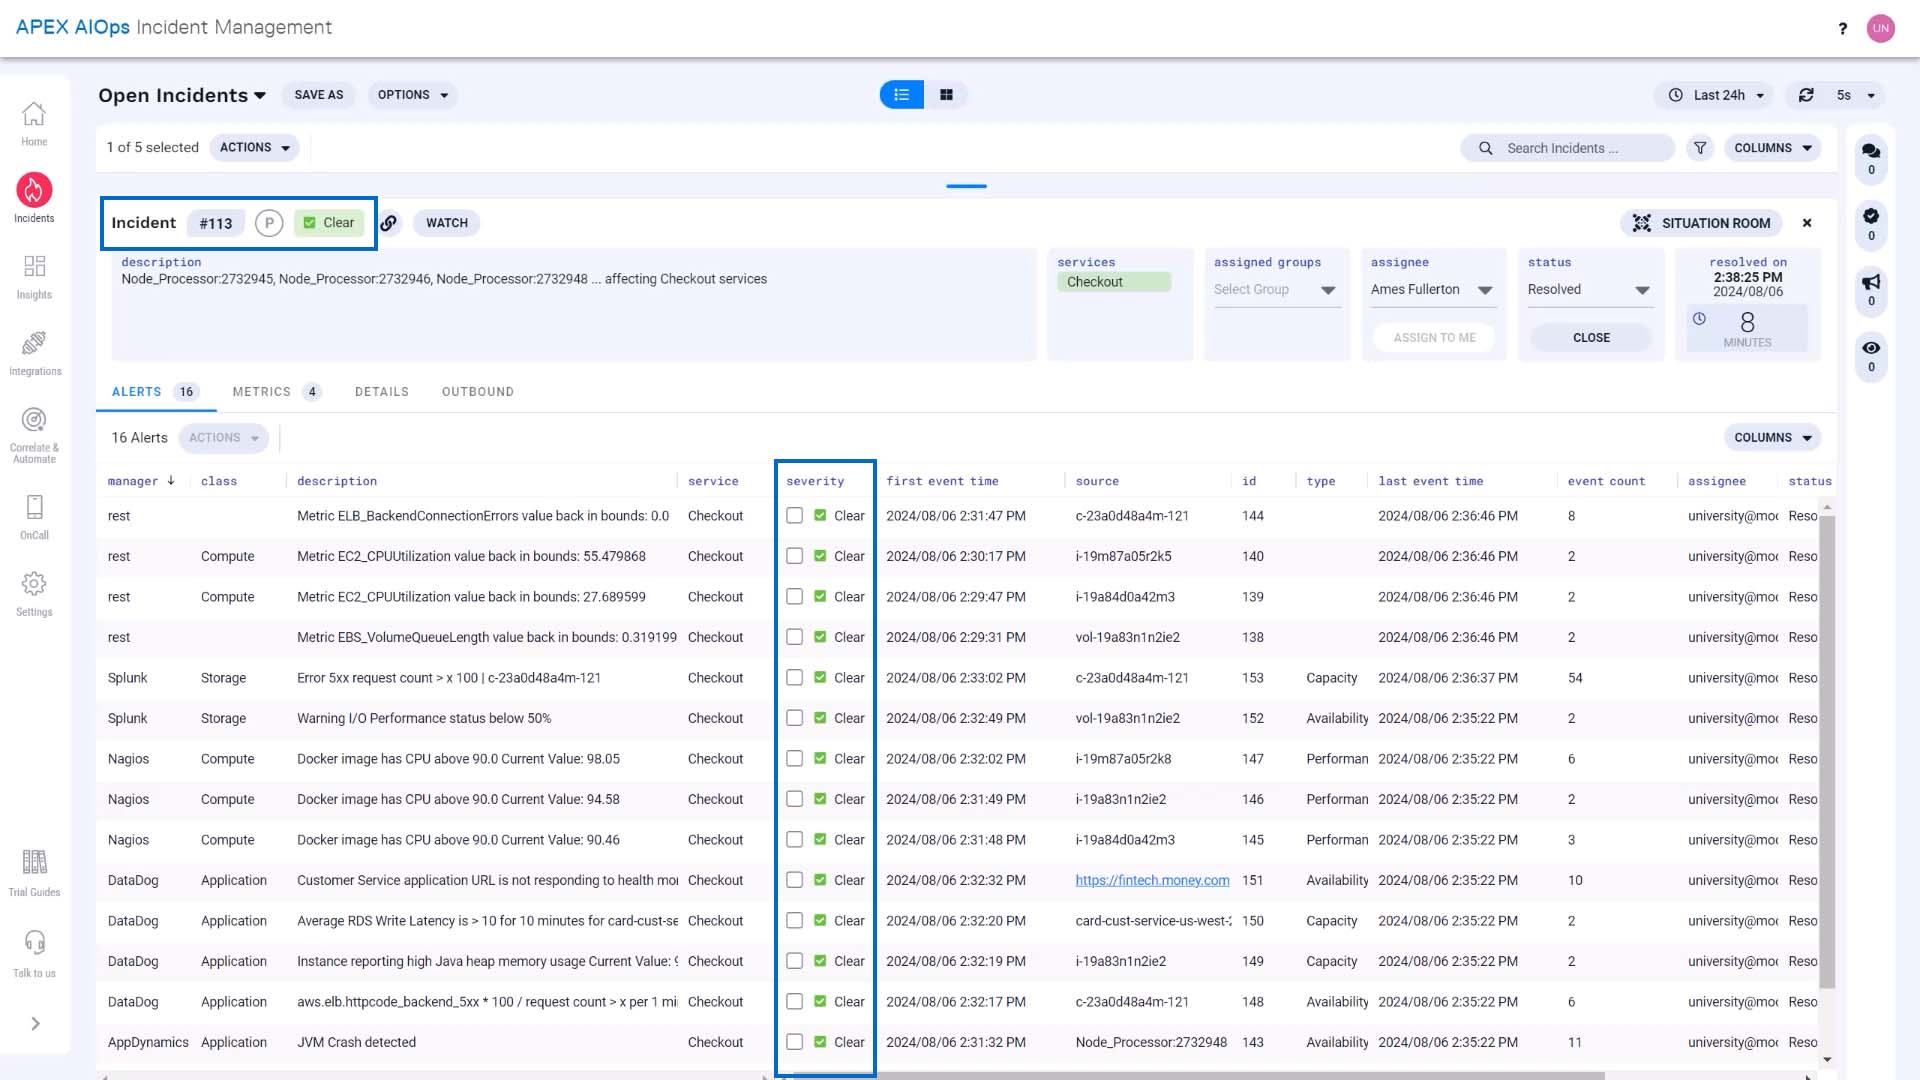Click the green Clear severity badge
The image size is (1920, 1080).
(329, 223)
